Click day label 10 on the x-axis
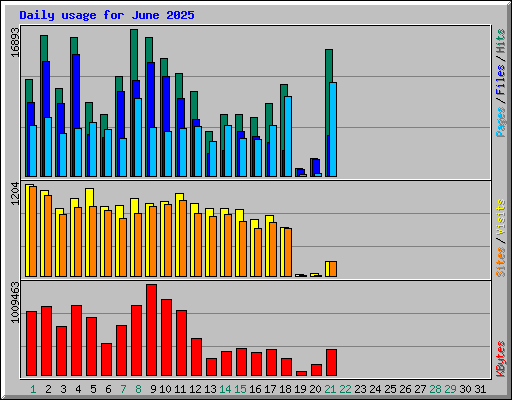Viewport: 512px width, 400px height. pos(165,389)
